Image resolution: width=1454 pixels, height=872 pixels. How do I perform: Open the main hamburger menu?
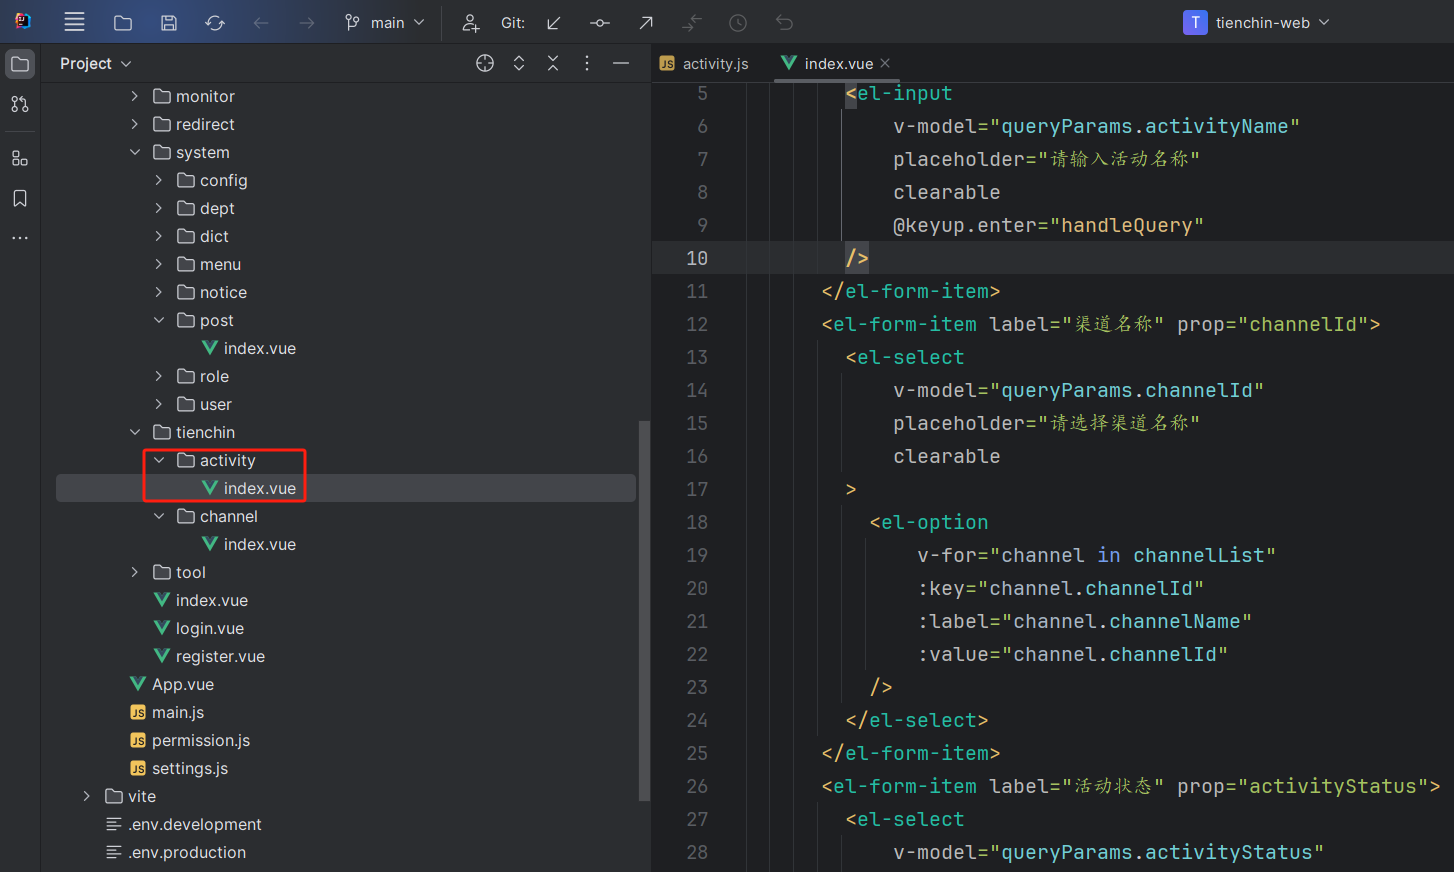pyautogui.click(x=74, y=22)
